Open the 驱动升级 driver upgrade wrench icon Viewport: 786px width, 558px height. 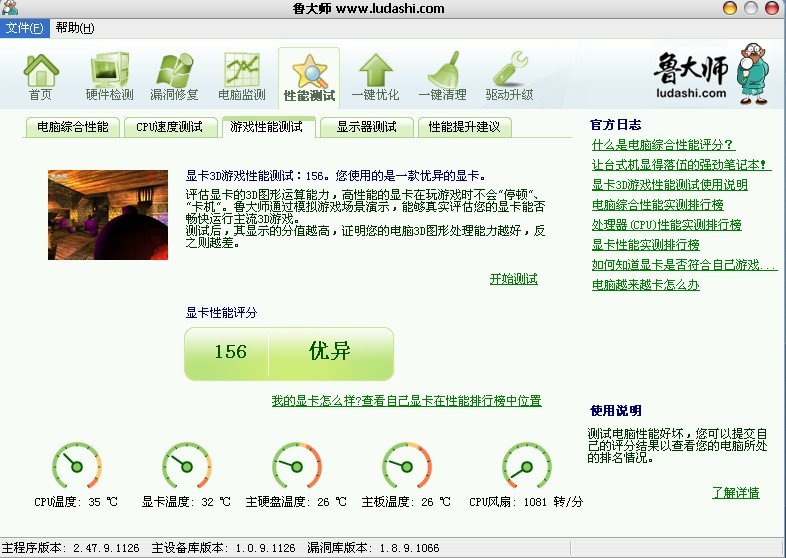[x=509, y=77]
